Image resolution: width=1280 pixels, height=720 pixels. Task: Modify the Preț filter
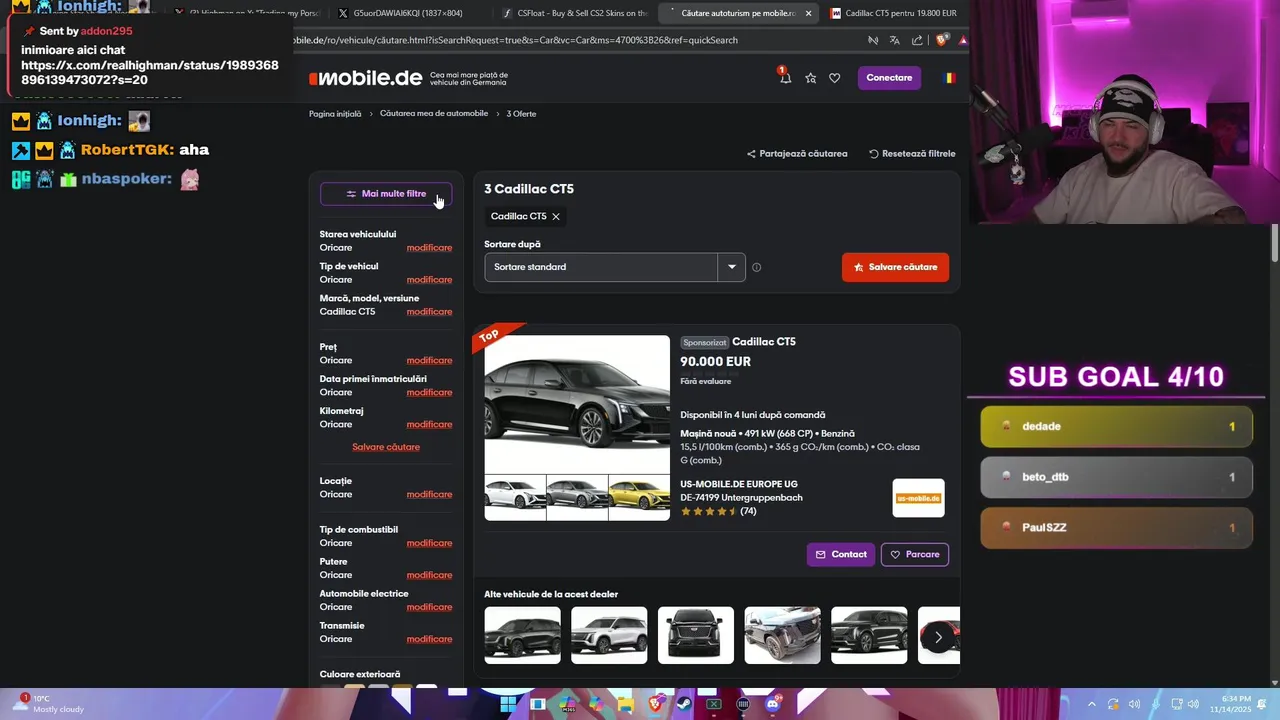[429, 361]
